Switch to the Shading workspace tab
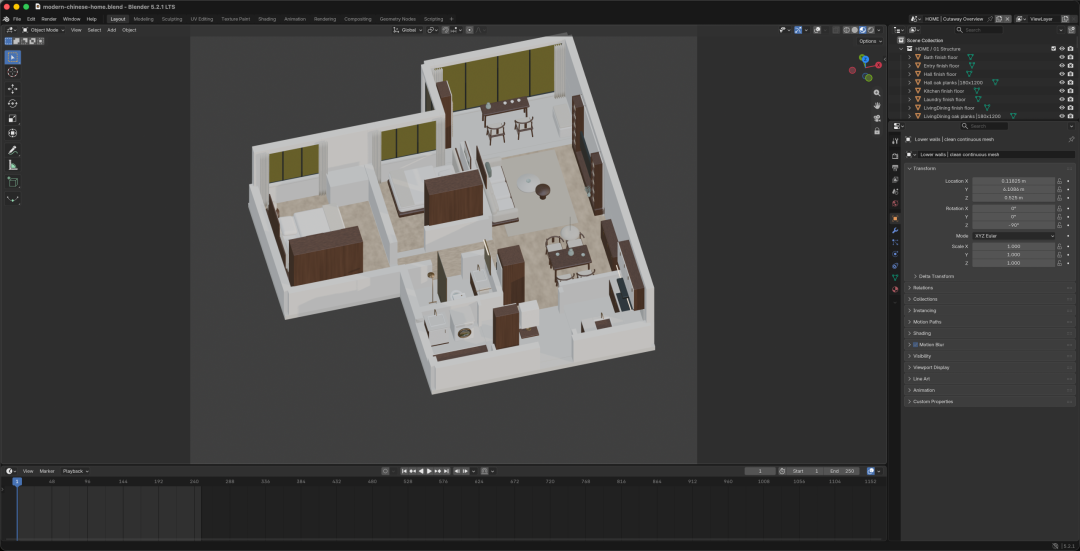Image resolution: width=1080 pixels, height=551 pixels. [x=267, y=19]
